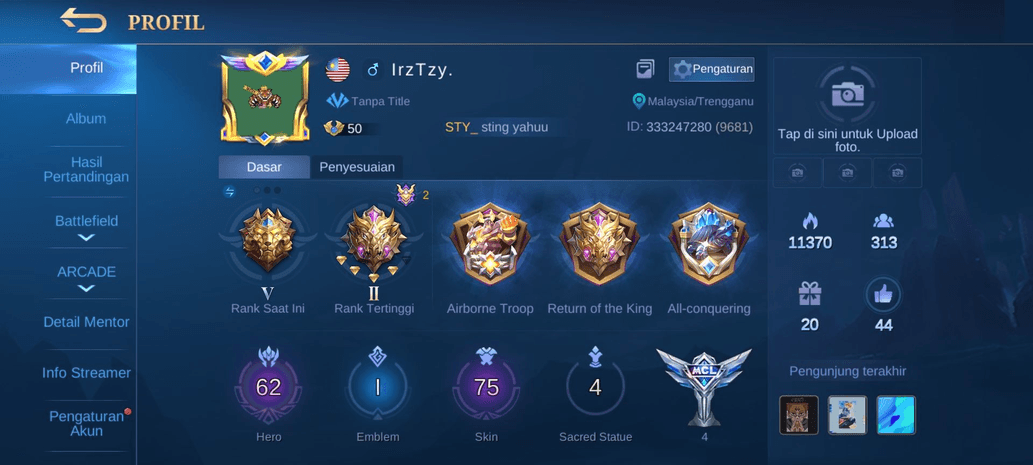Open the Pengaturan Akun sidebar entry
The image size is (1033, 465).
coord(86,424)
